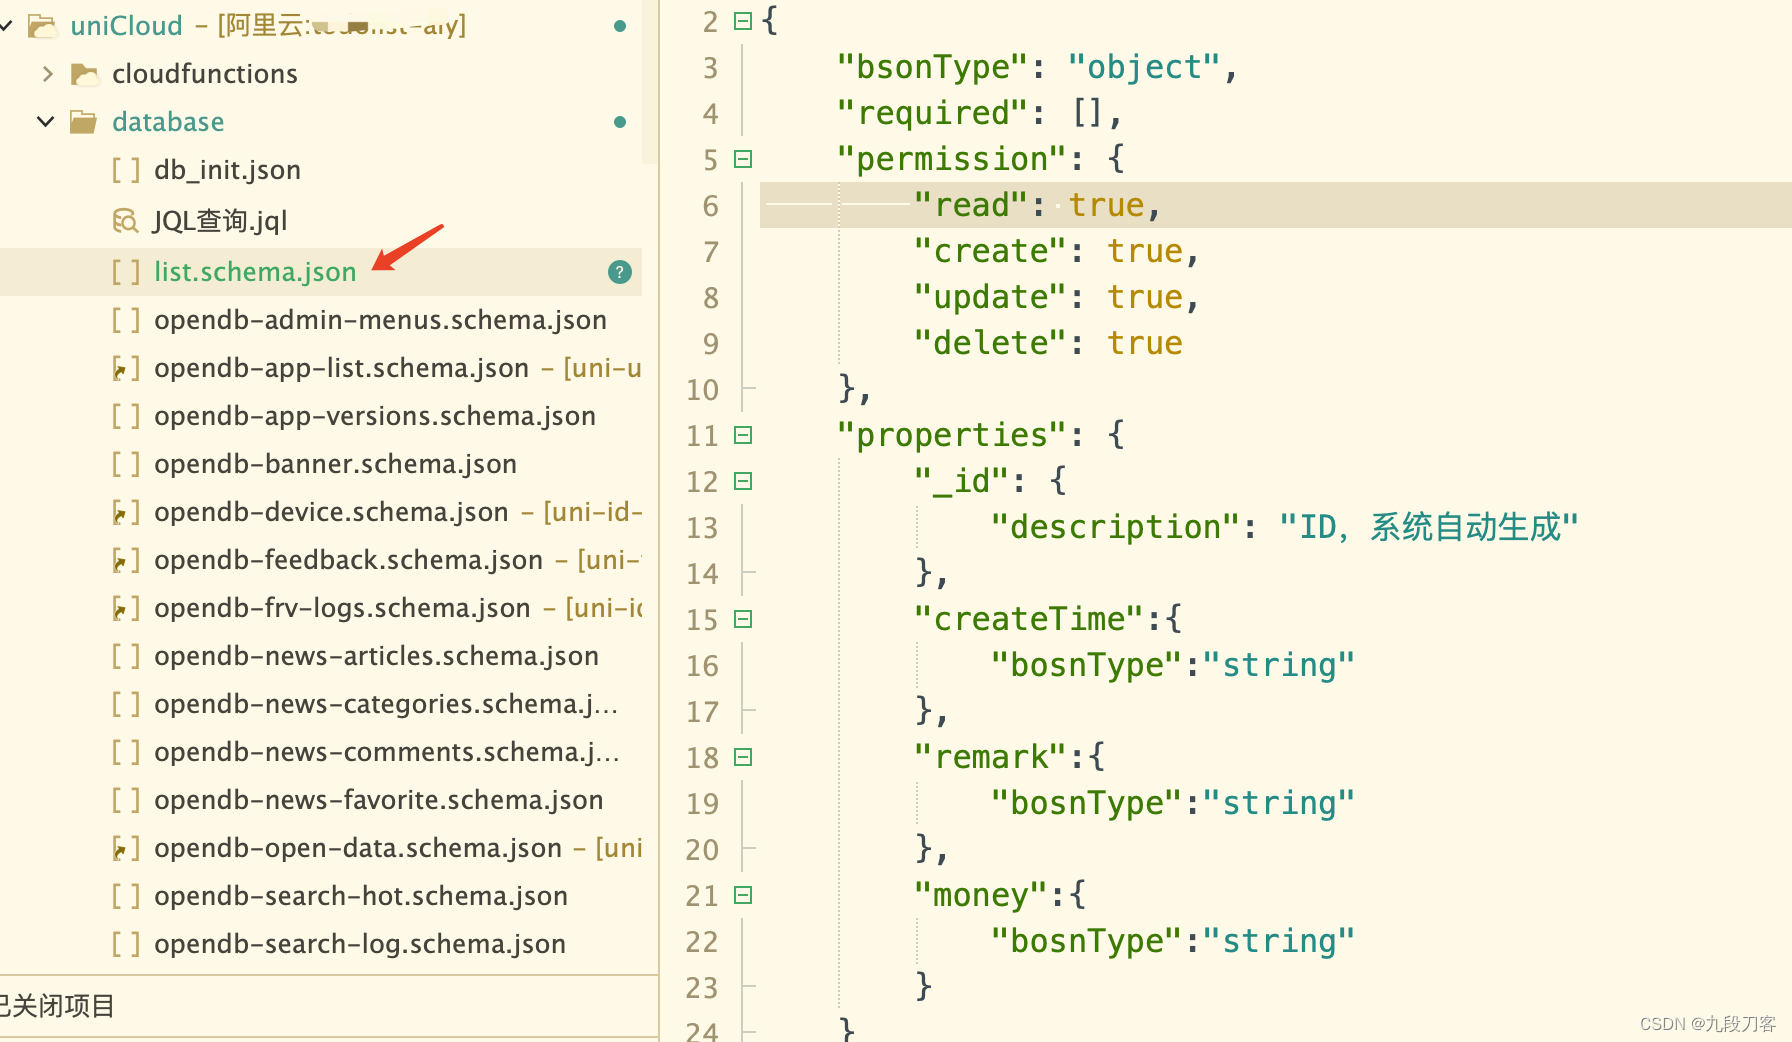Select list.schema.json in the file tree
This screenshot has height=1042, width=1792.
pyautogui.click(x=255, y=272)
